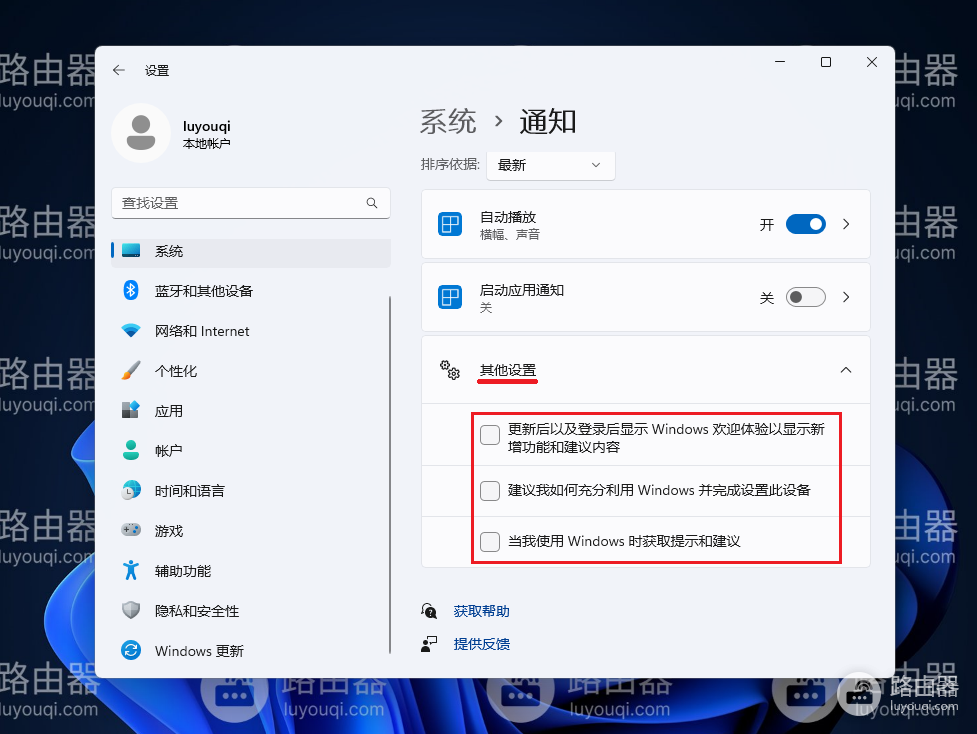Open 游戏 settings page

tap(251, 530)
